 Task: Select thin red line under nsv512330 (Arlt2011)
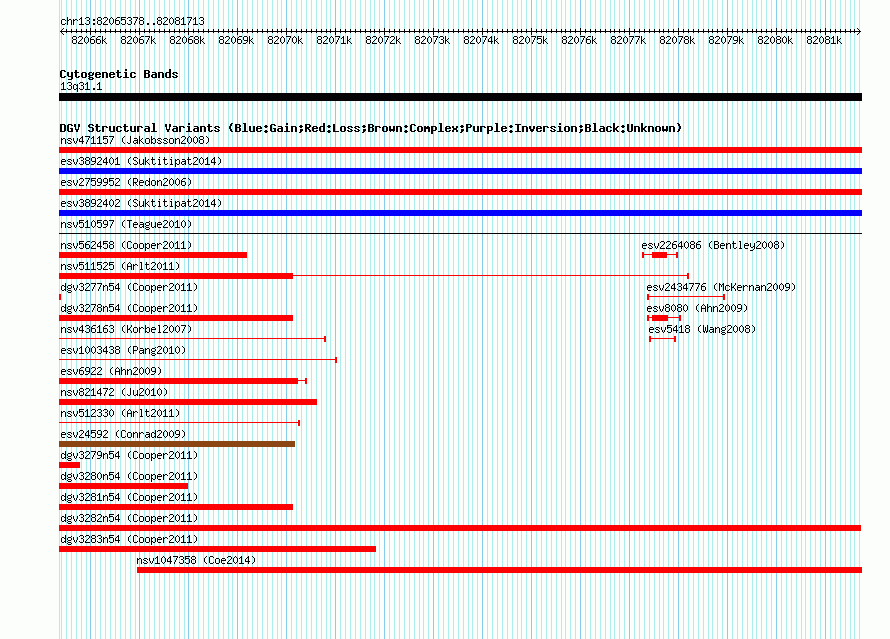pyautogui.click(x=179, y=423)
